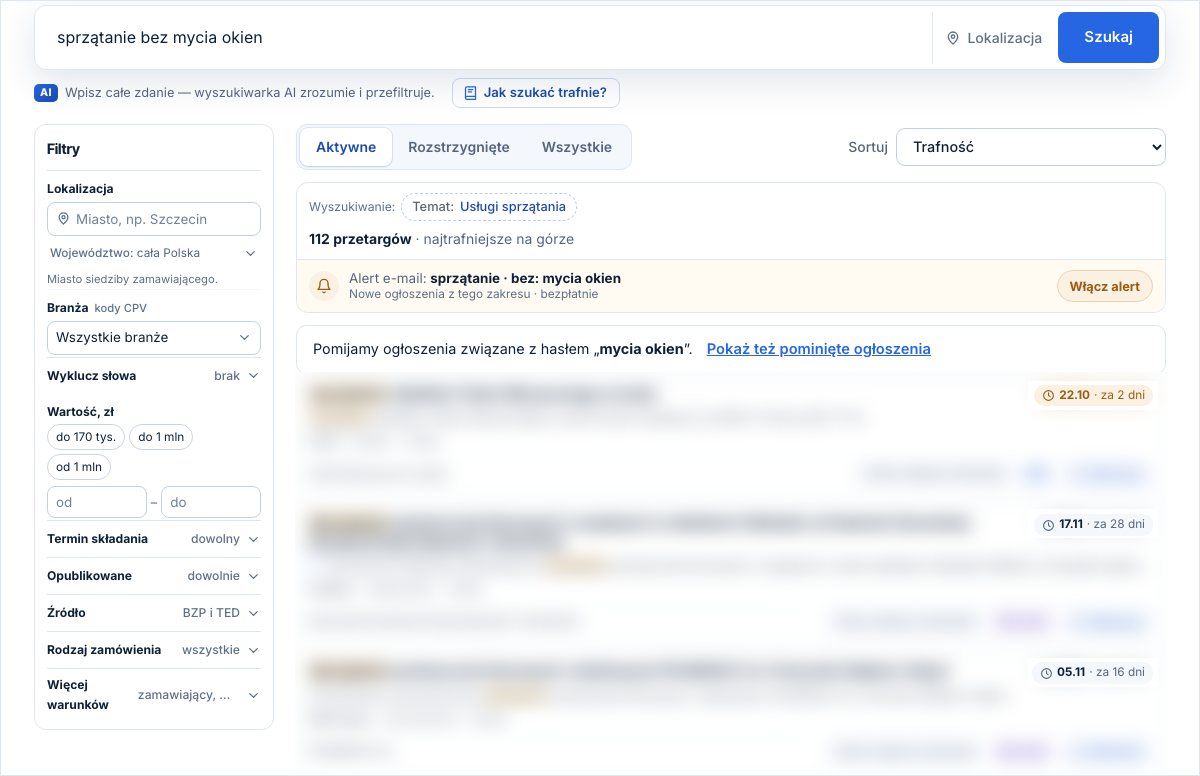Expand the Źródło filter set to BZP i TED

[154, 613]
